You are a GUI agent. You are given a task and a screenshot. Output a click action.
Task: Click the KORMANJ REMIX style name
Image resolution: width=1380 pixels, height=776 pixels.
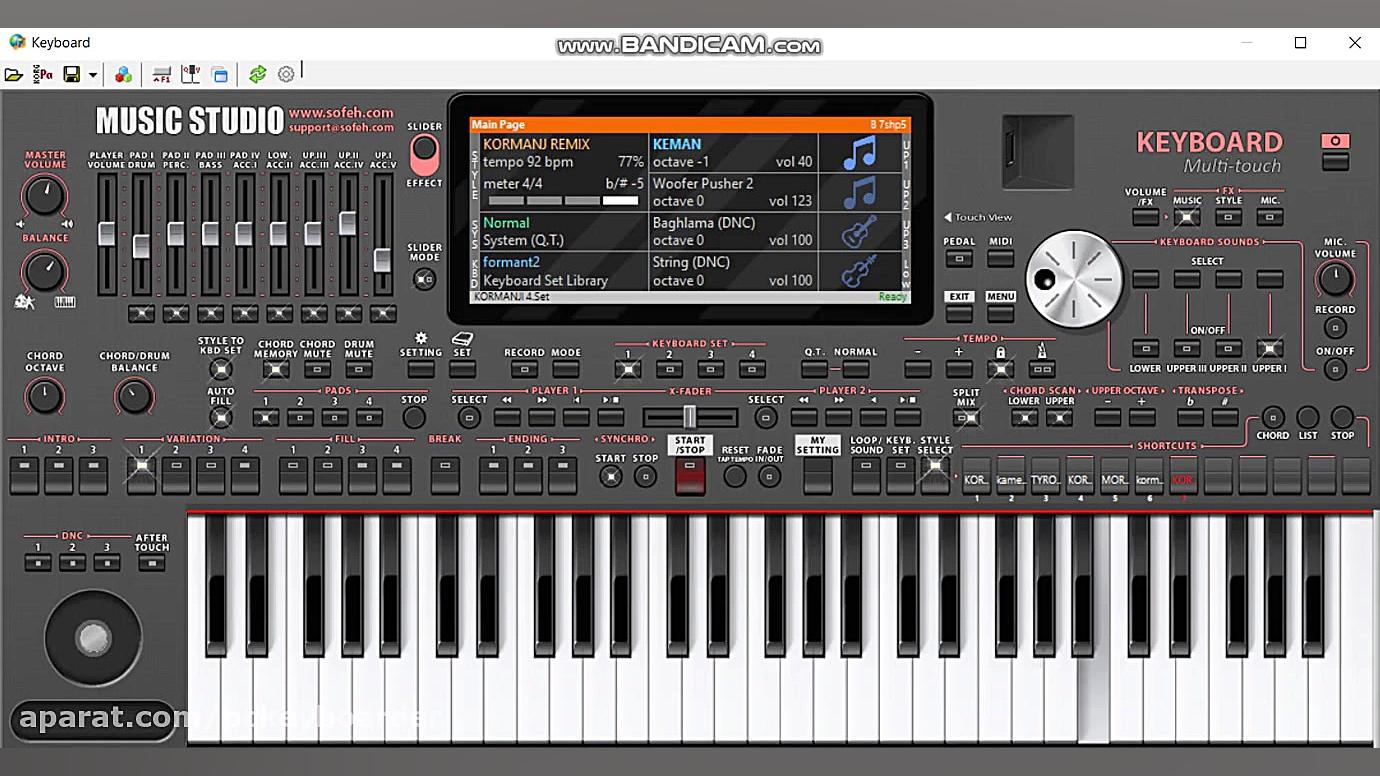pos(537,144)
